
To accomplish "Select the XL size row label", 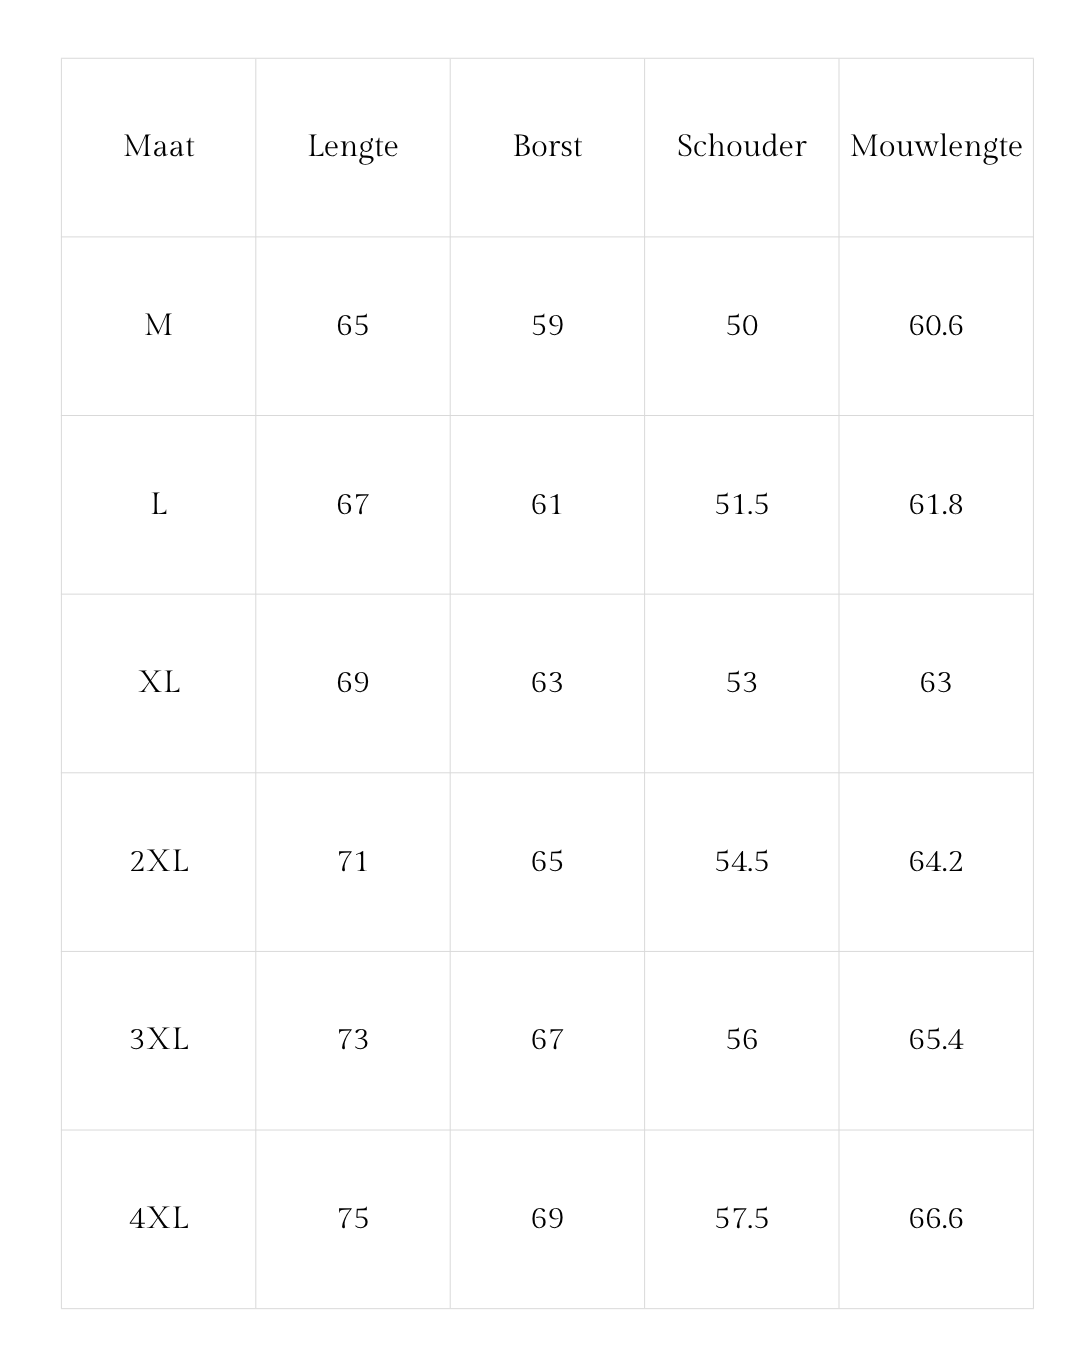I will click(159, 682).
